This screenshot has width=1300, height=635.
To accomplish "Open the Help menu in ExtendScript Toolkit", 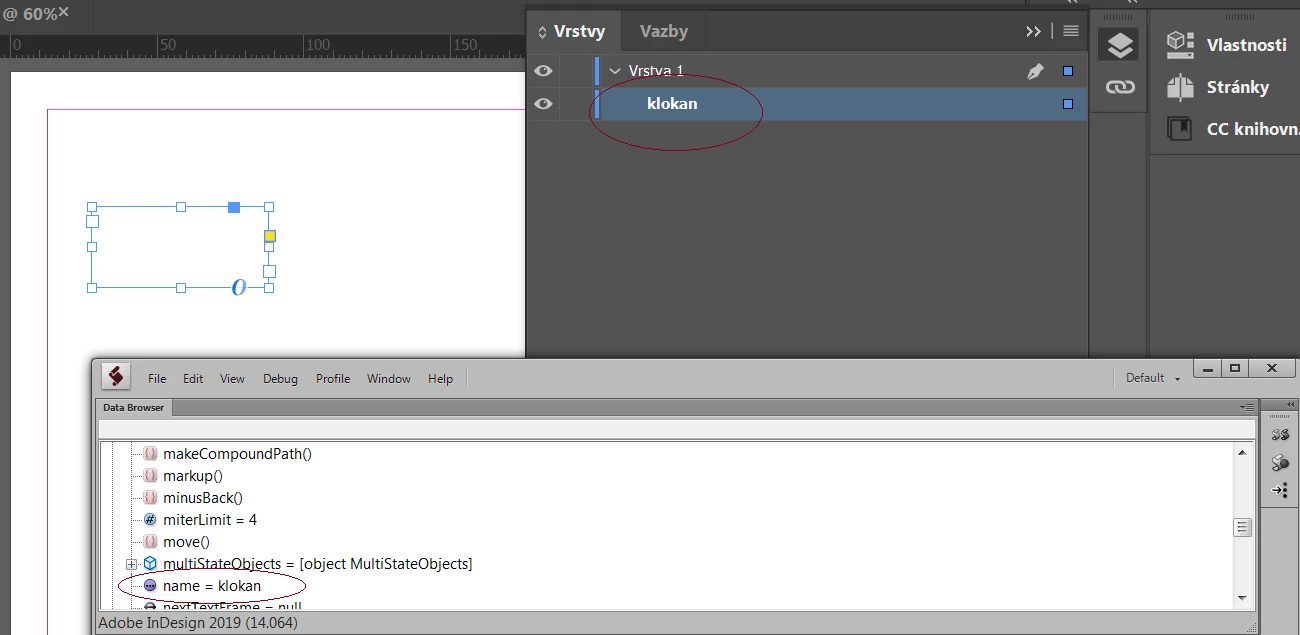I will tap(441, 378).
